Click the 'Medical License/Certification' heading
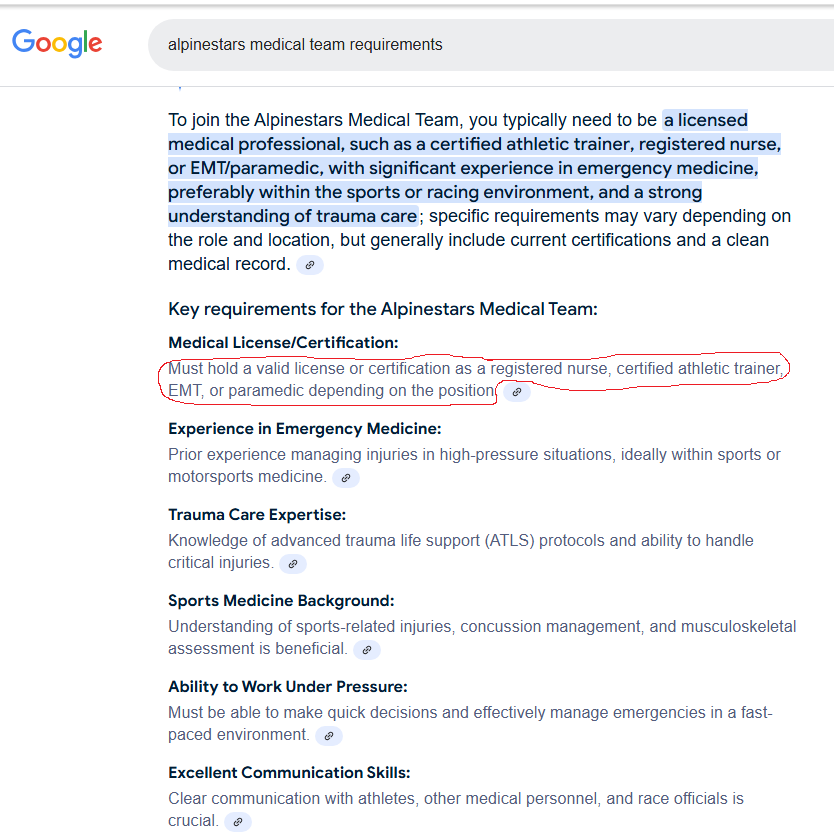The width and height of the screenshot is (834, 834). (283, 343)
